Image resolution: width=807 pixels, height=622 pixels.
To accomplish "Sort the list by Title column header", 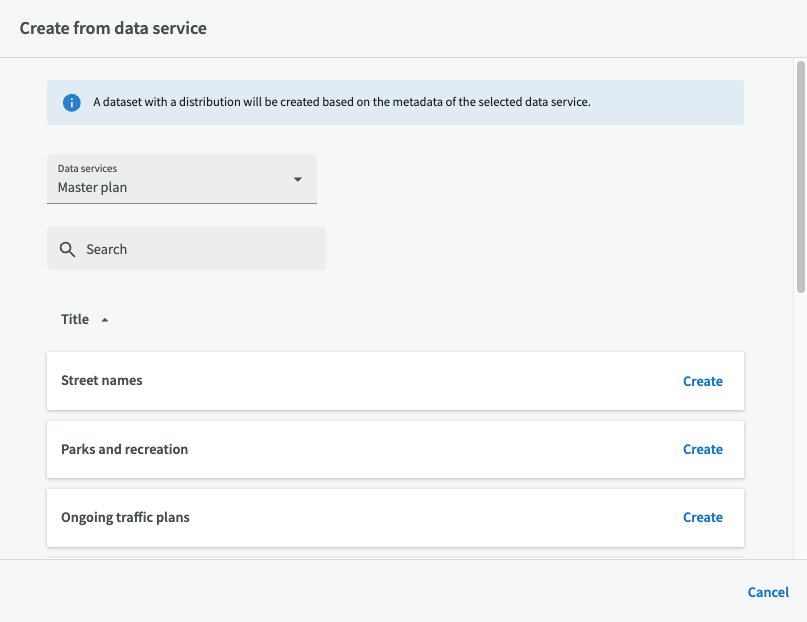I will pos(75,319).
